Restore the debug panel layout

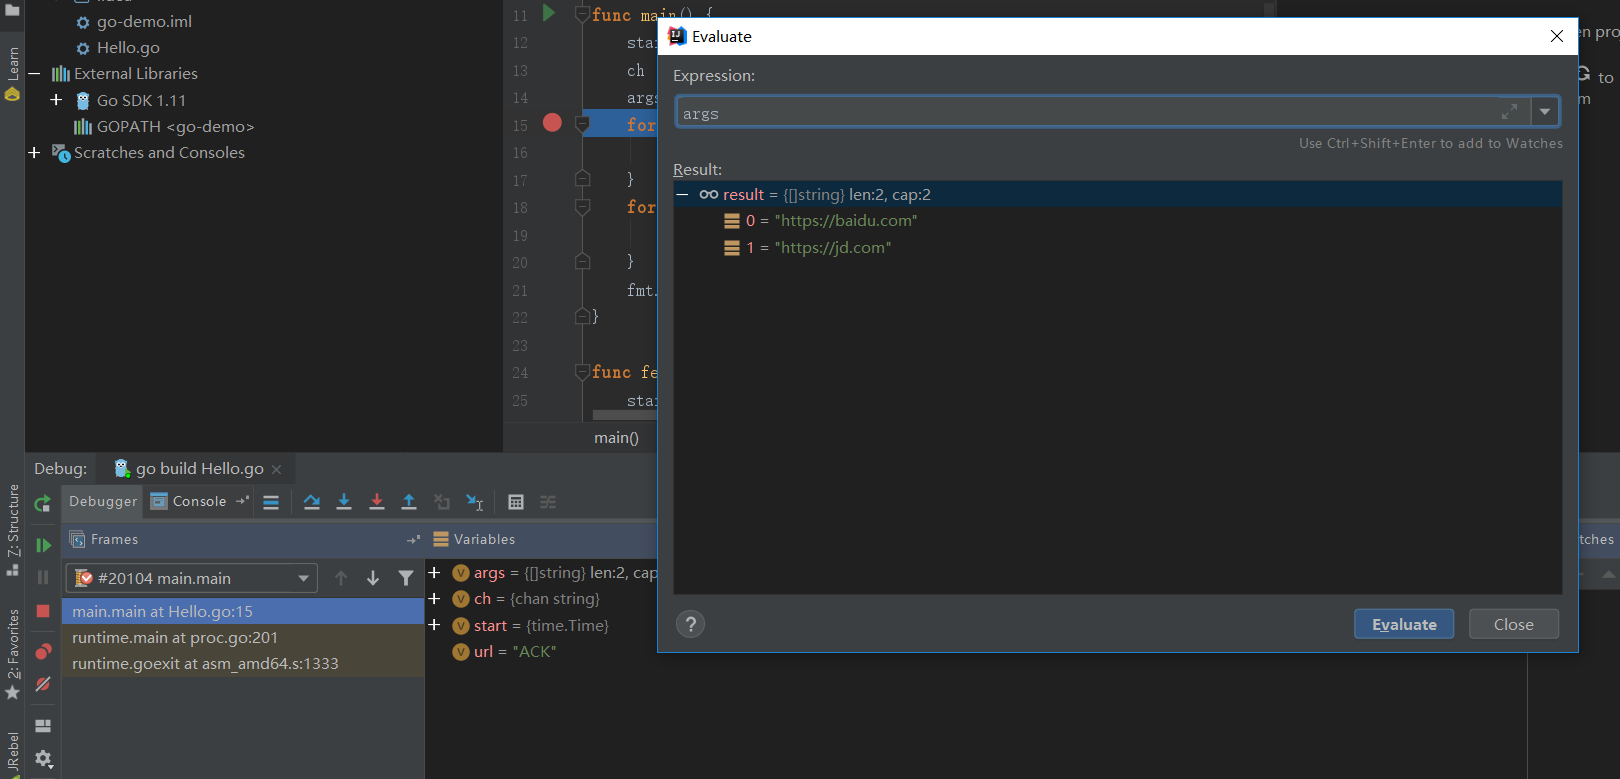click(43, 726)
